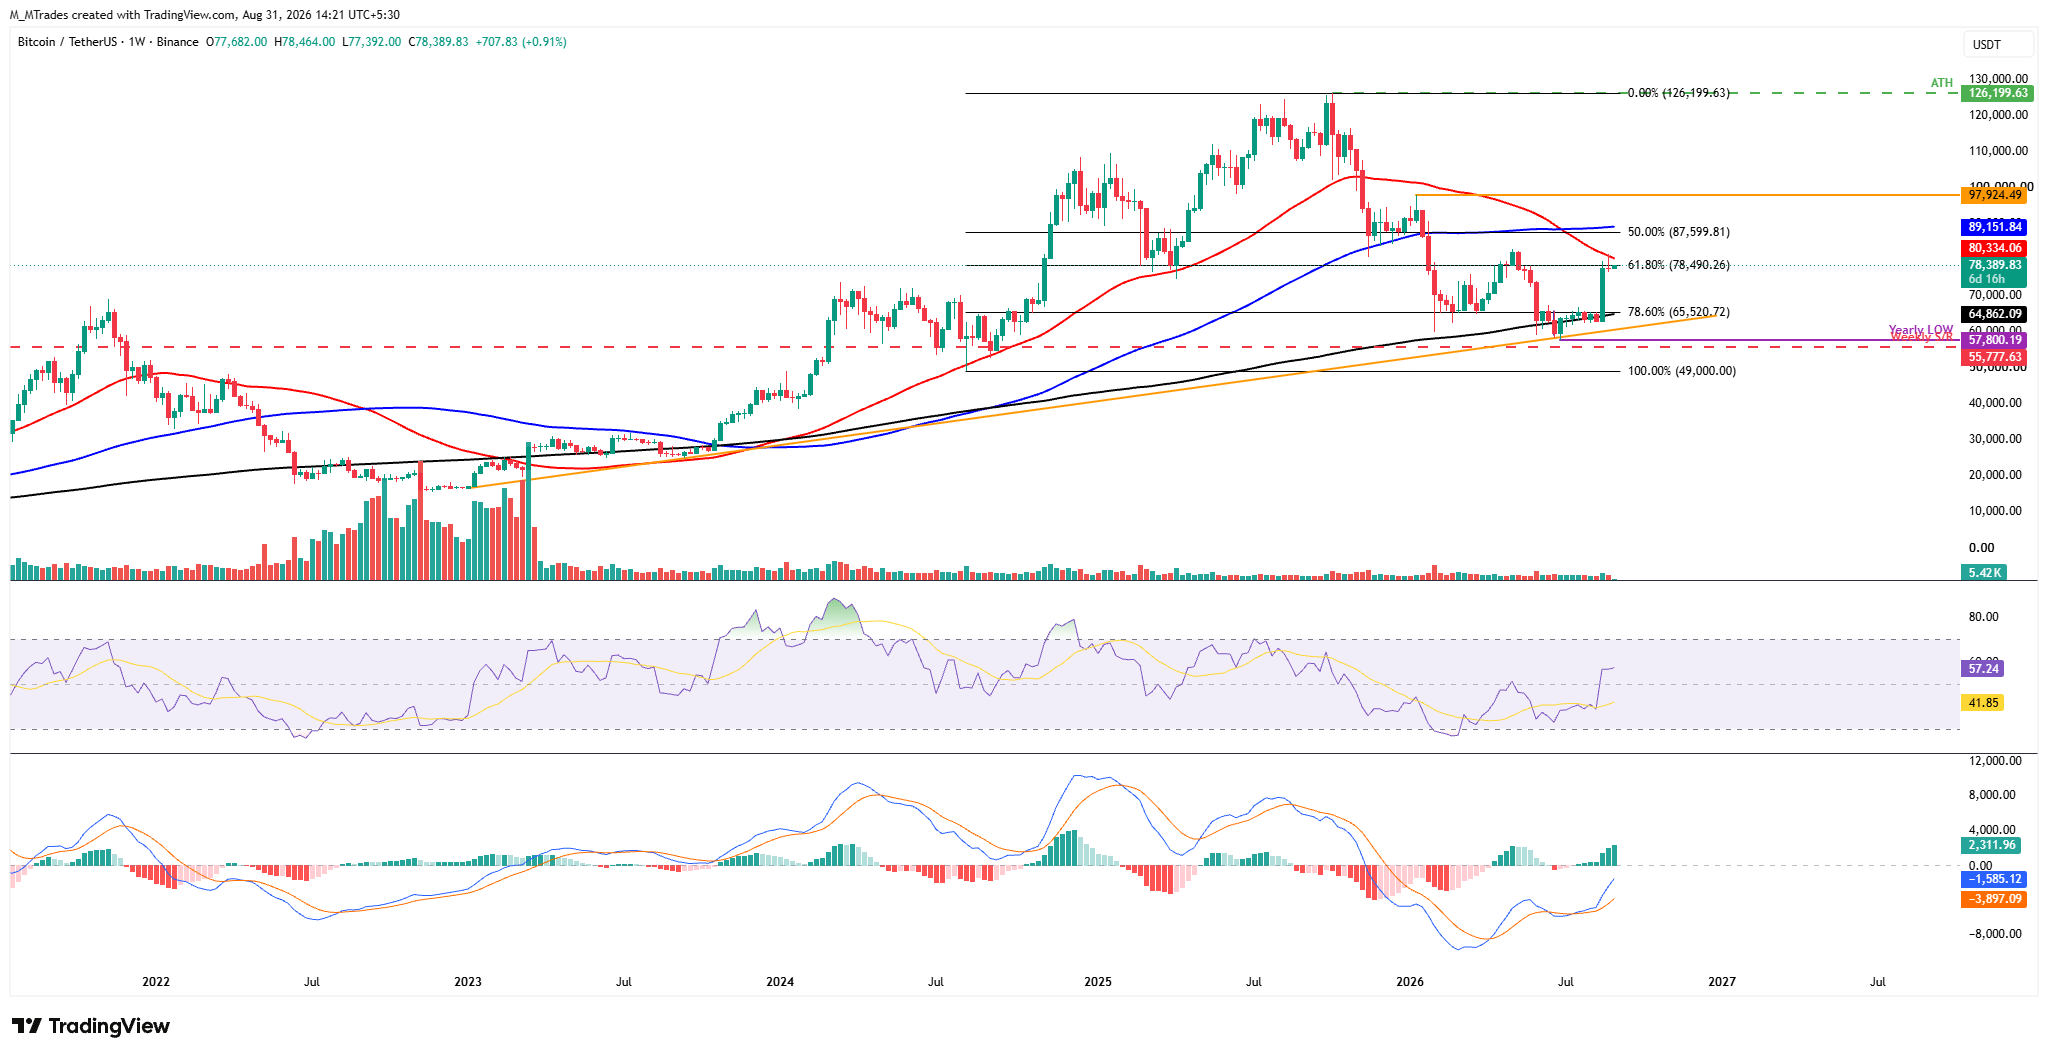The width and height of the screenshot is (2048, 1056).
Task: Select the purple 57,800.19 price tag
Action: 1995,340
